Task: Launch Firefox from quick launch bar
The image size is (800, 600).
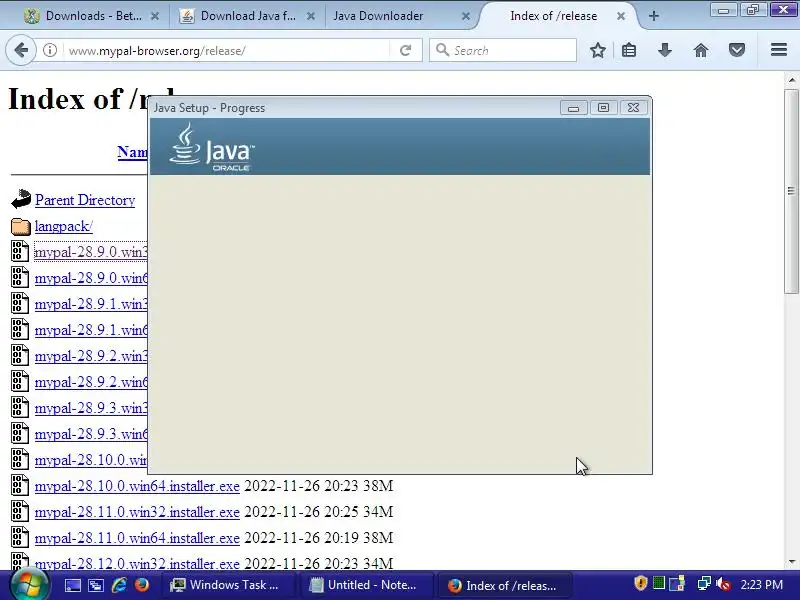Action: 141,585
